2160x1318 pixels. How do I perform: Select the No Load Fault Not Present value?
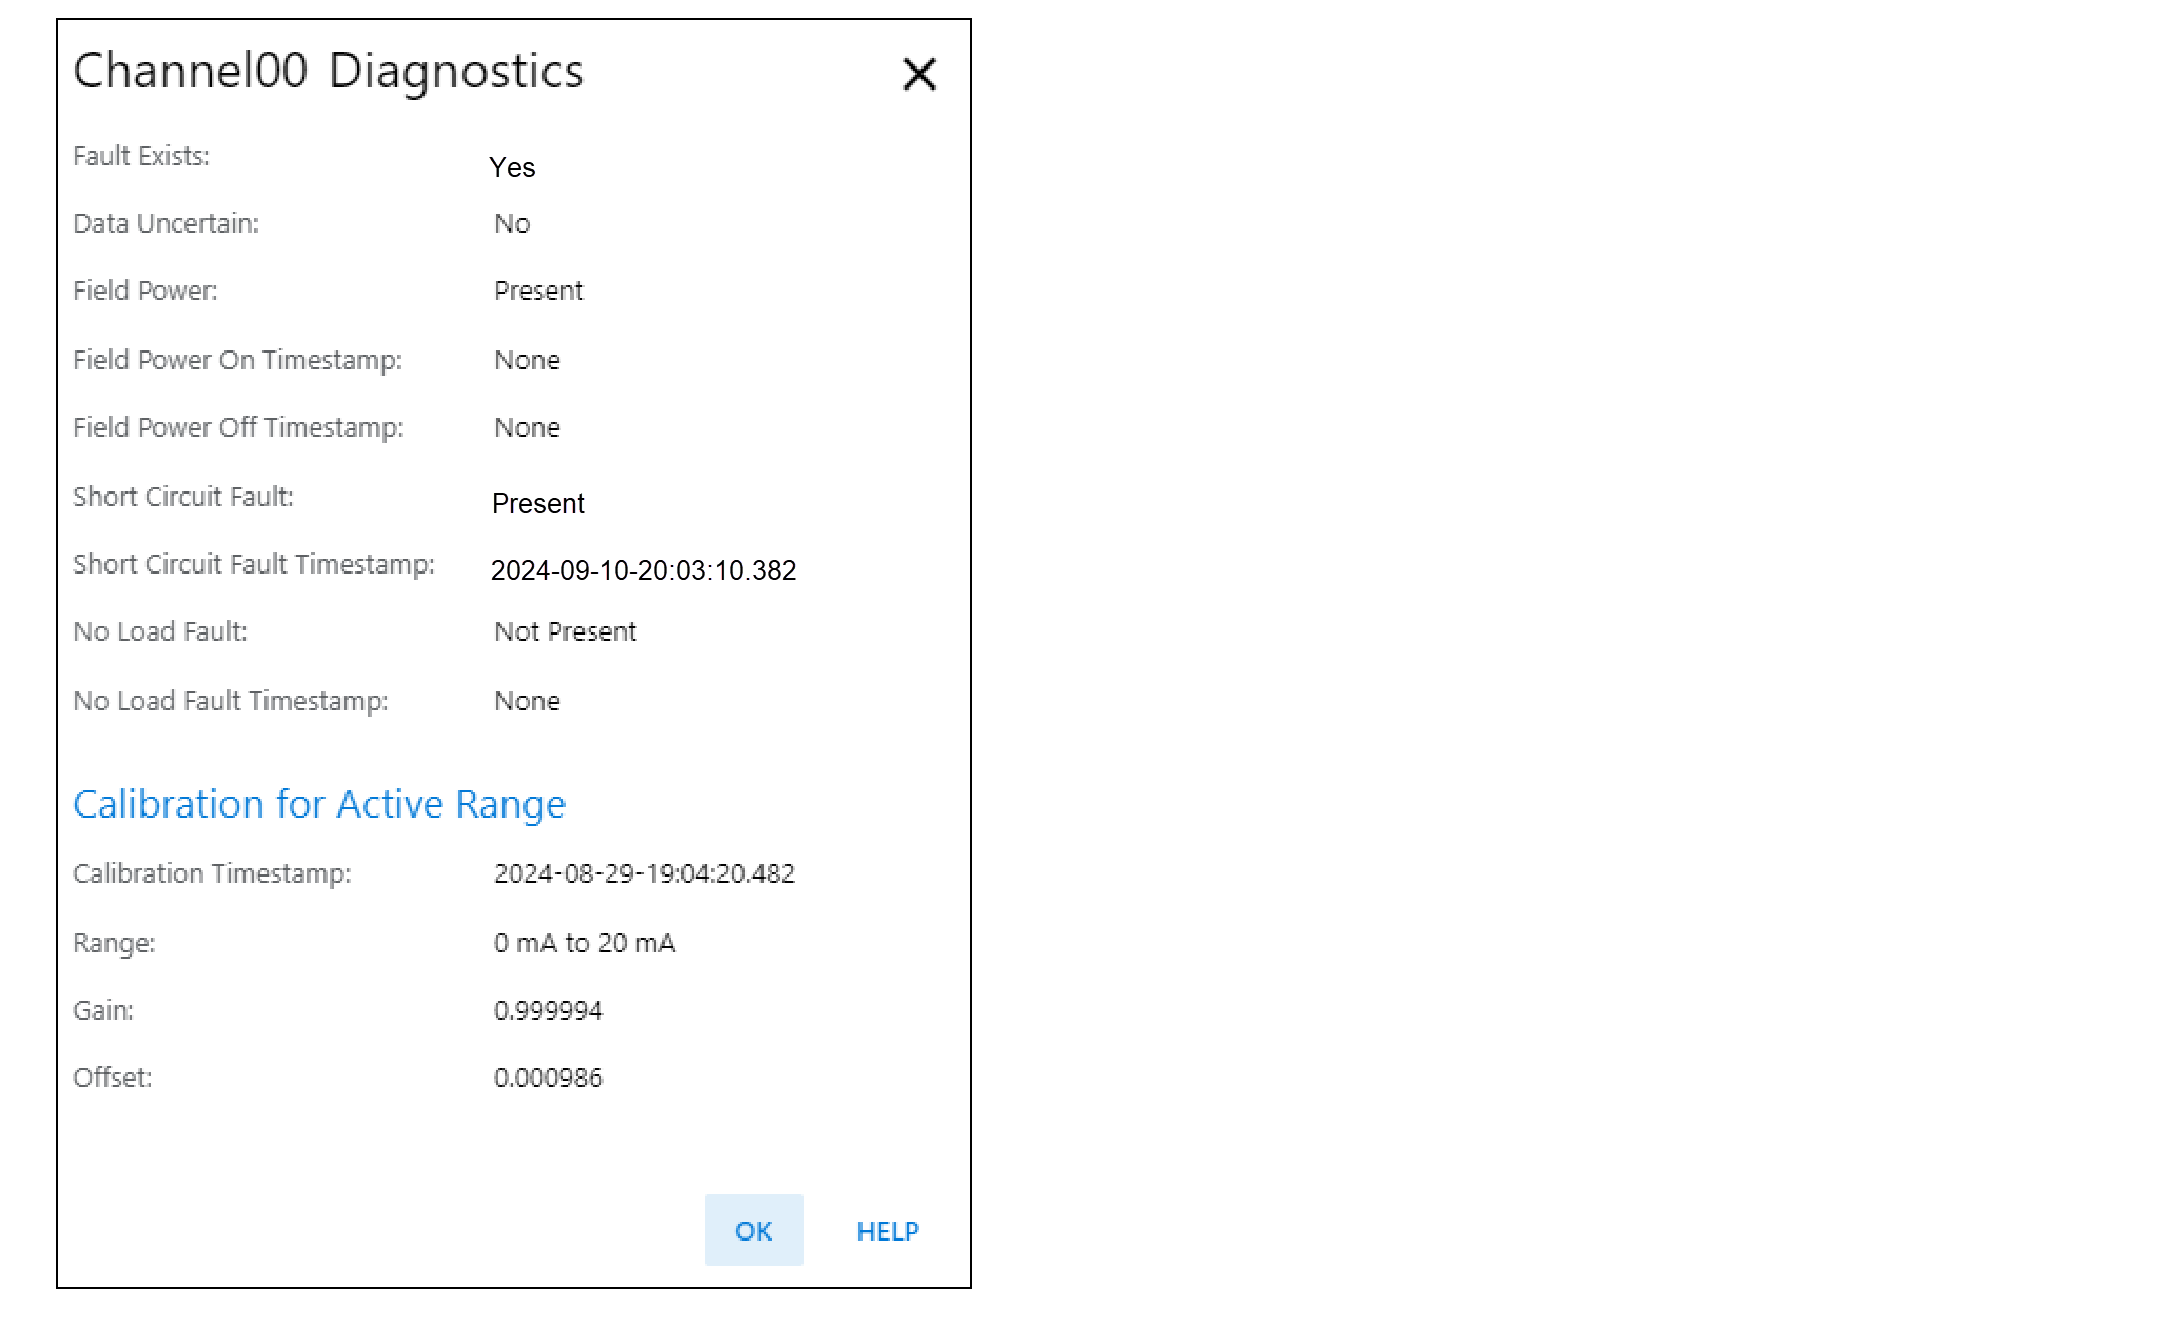tap(565, 631)
